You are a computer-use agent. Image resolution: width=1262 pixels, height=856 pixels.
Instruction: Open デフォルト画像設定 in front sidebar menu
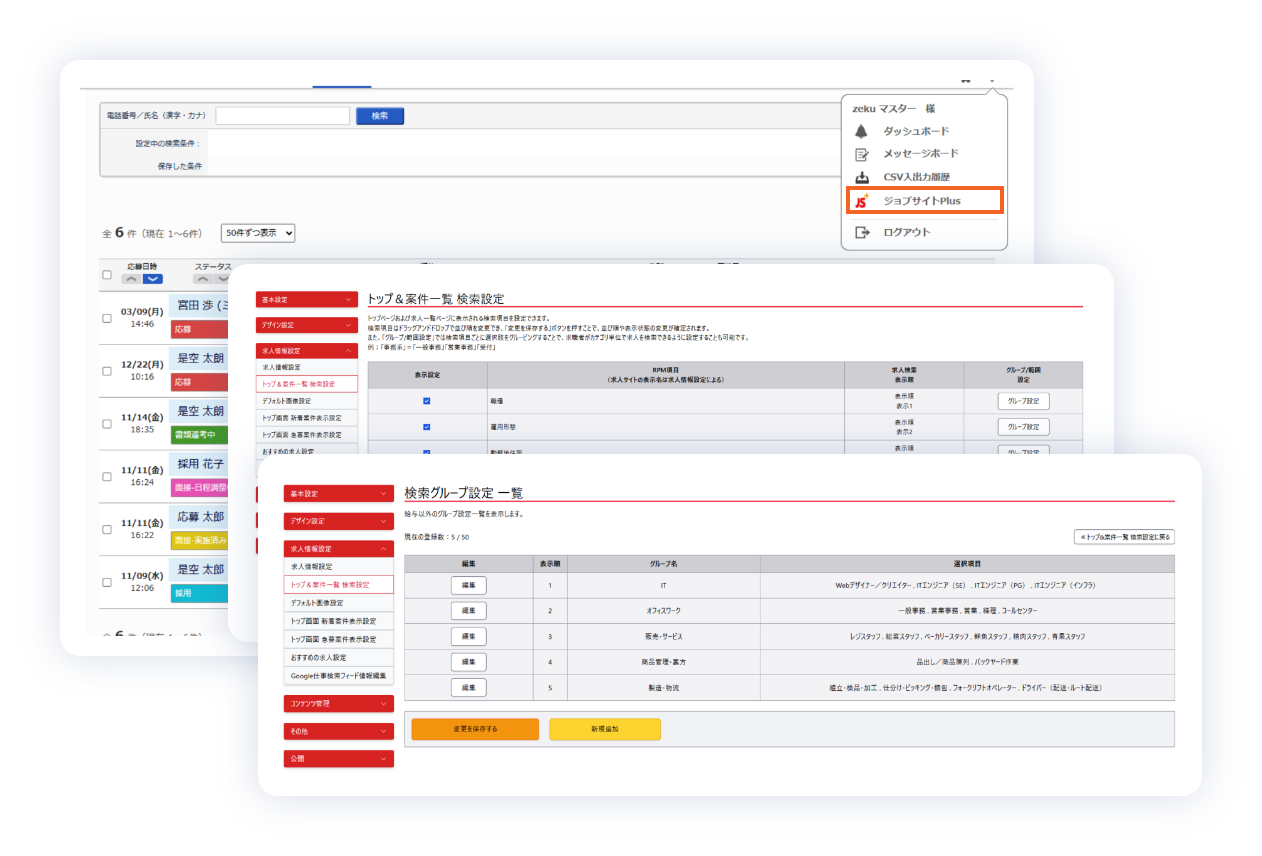(x=338, y=603)
